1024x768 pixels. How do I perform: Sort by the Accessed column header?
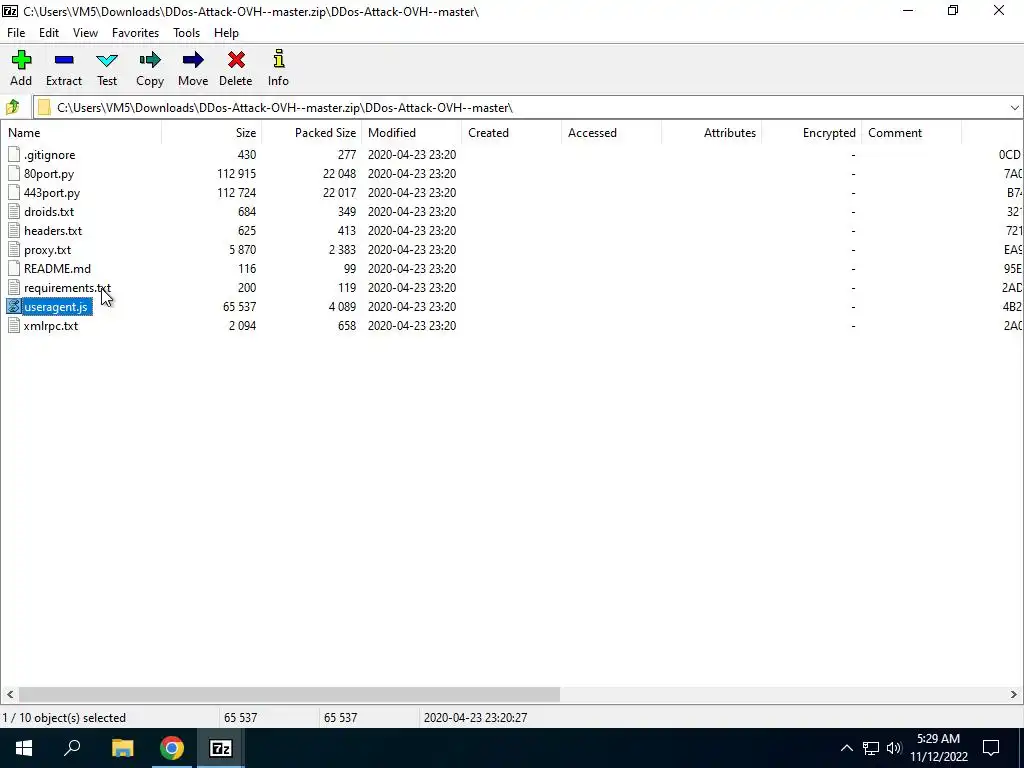click(611, 133)
